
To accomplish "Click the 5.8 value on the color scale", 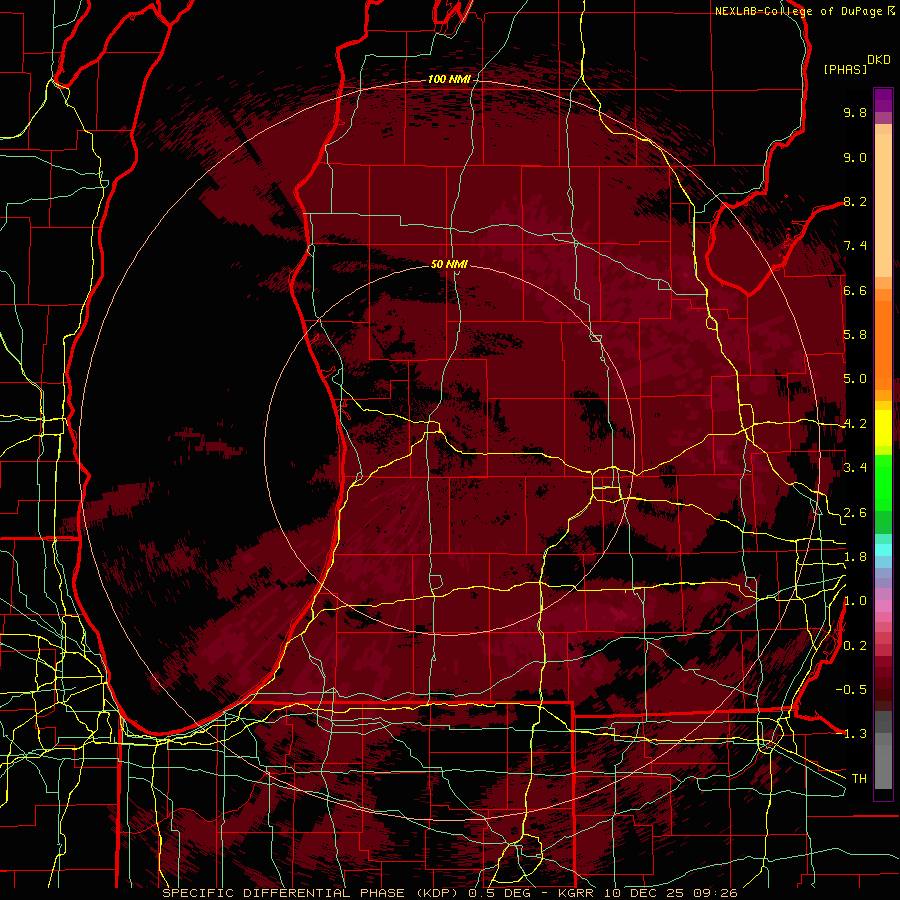I will [855, 335].
